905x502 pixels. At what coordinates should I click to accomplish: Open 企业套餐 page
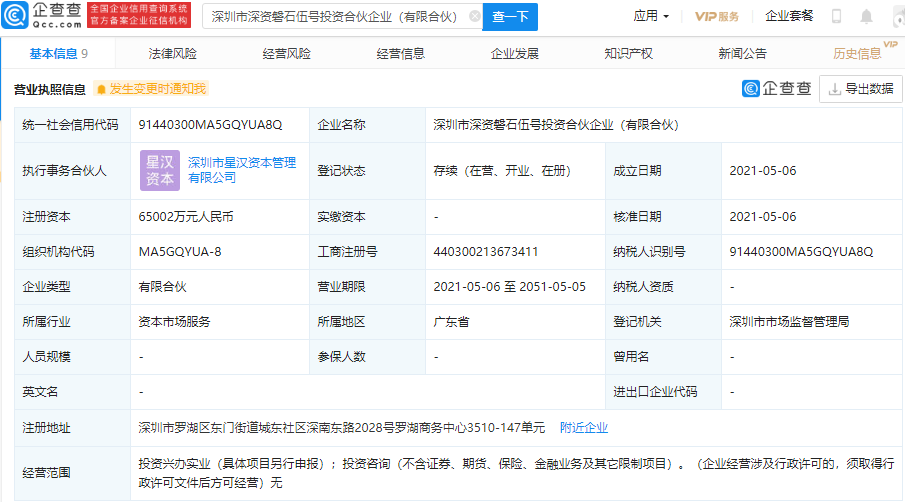(789, 16)
